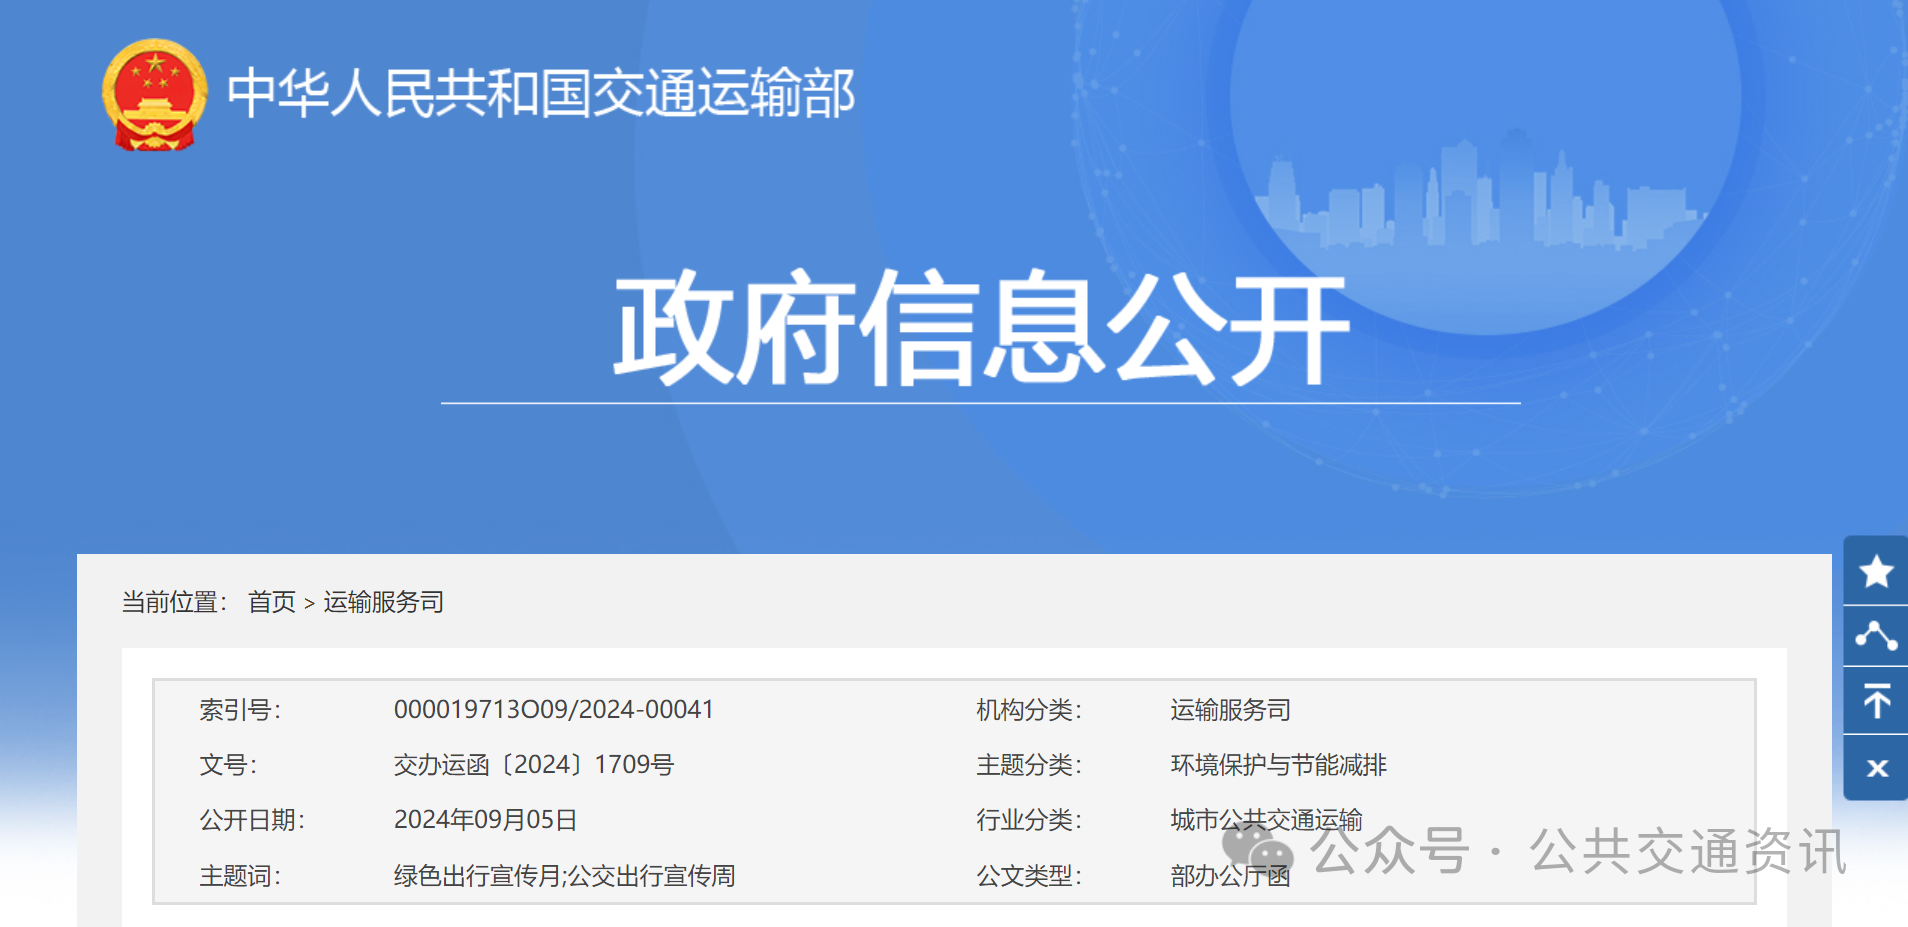Click the national emblem logo
The height and width of the screenshot is (927, 1908).
click(x=155, y=95)
